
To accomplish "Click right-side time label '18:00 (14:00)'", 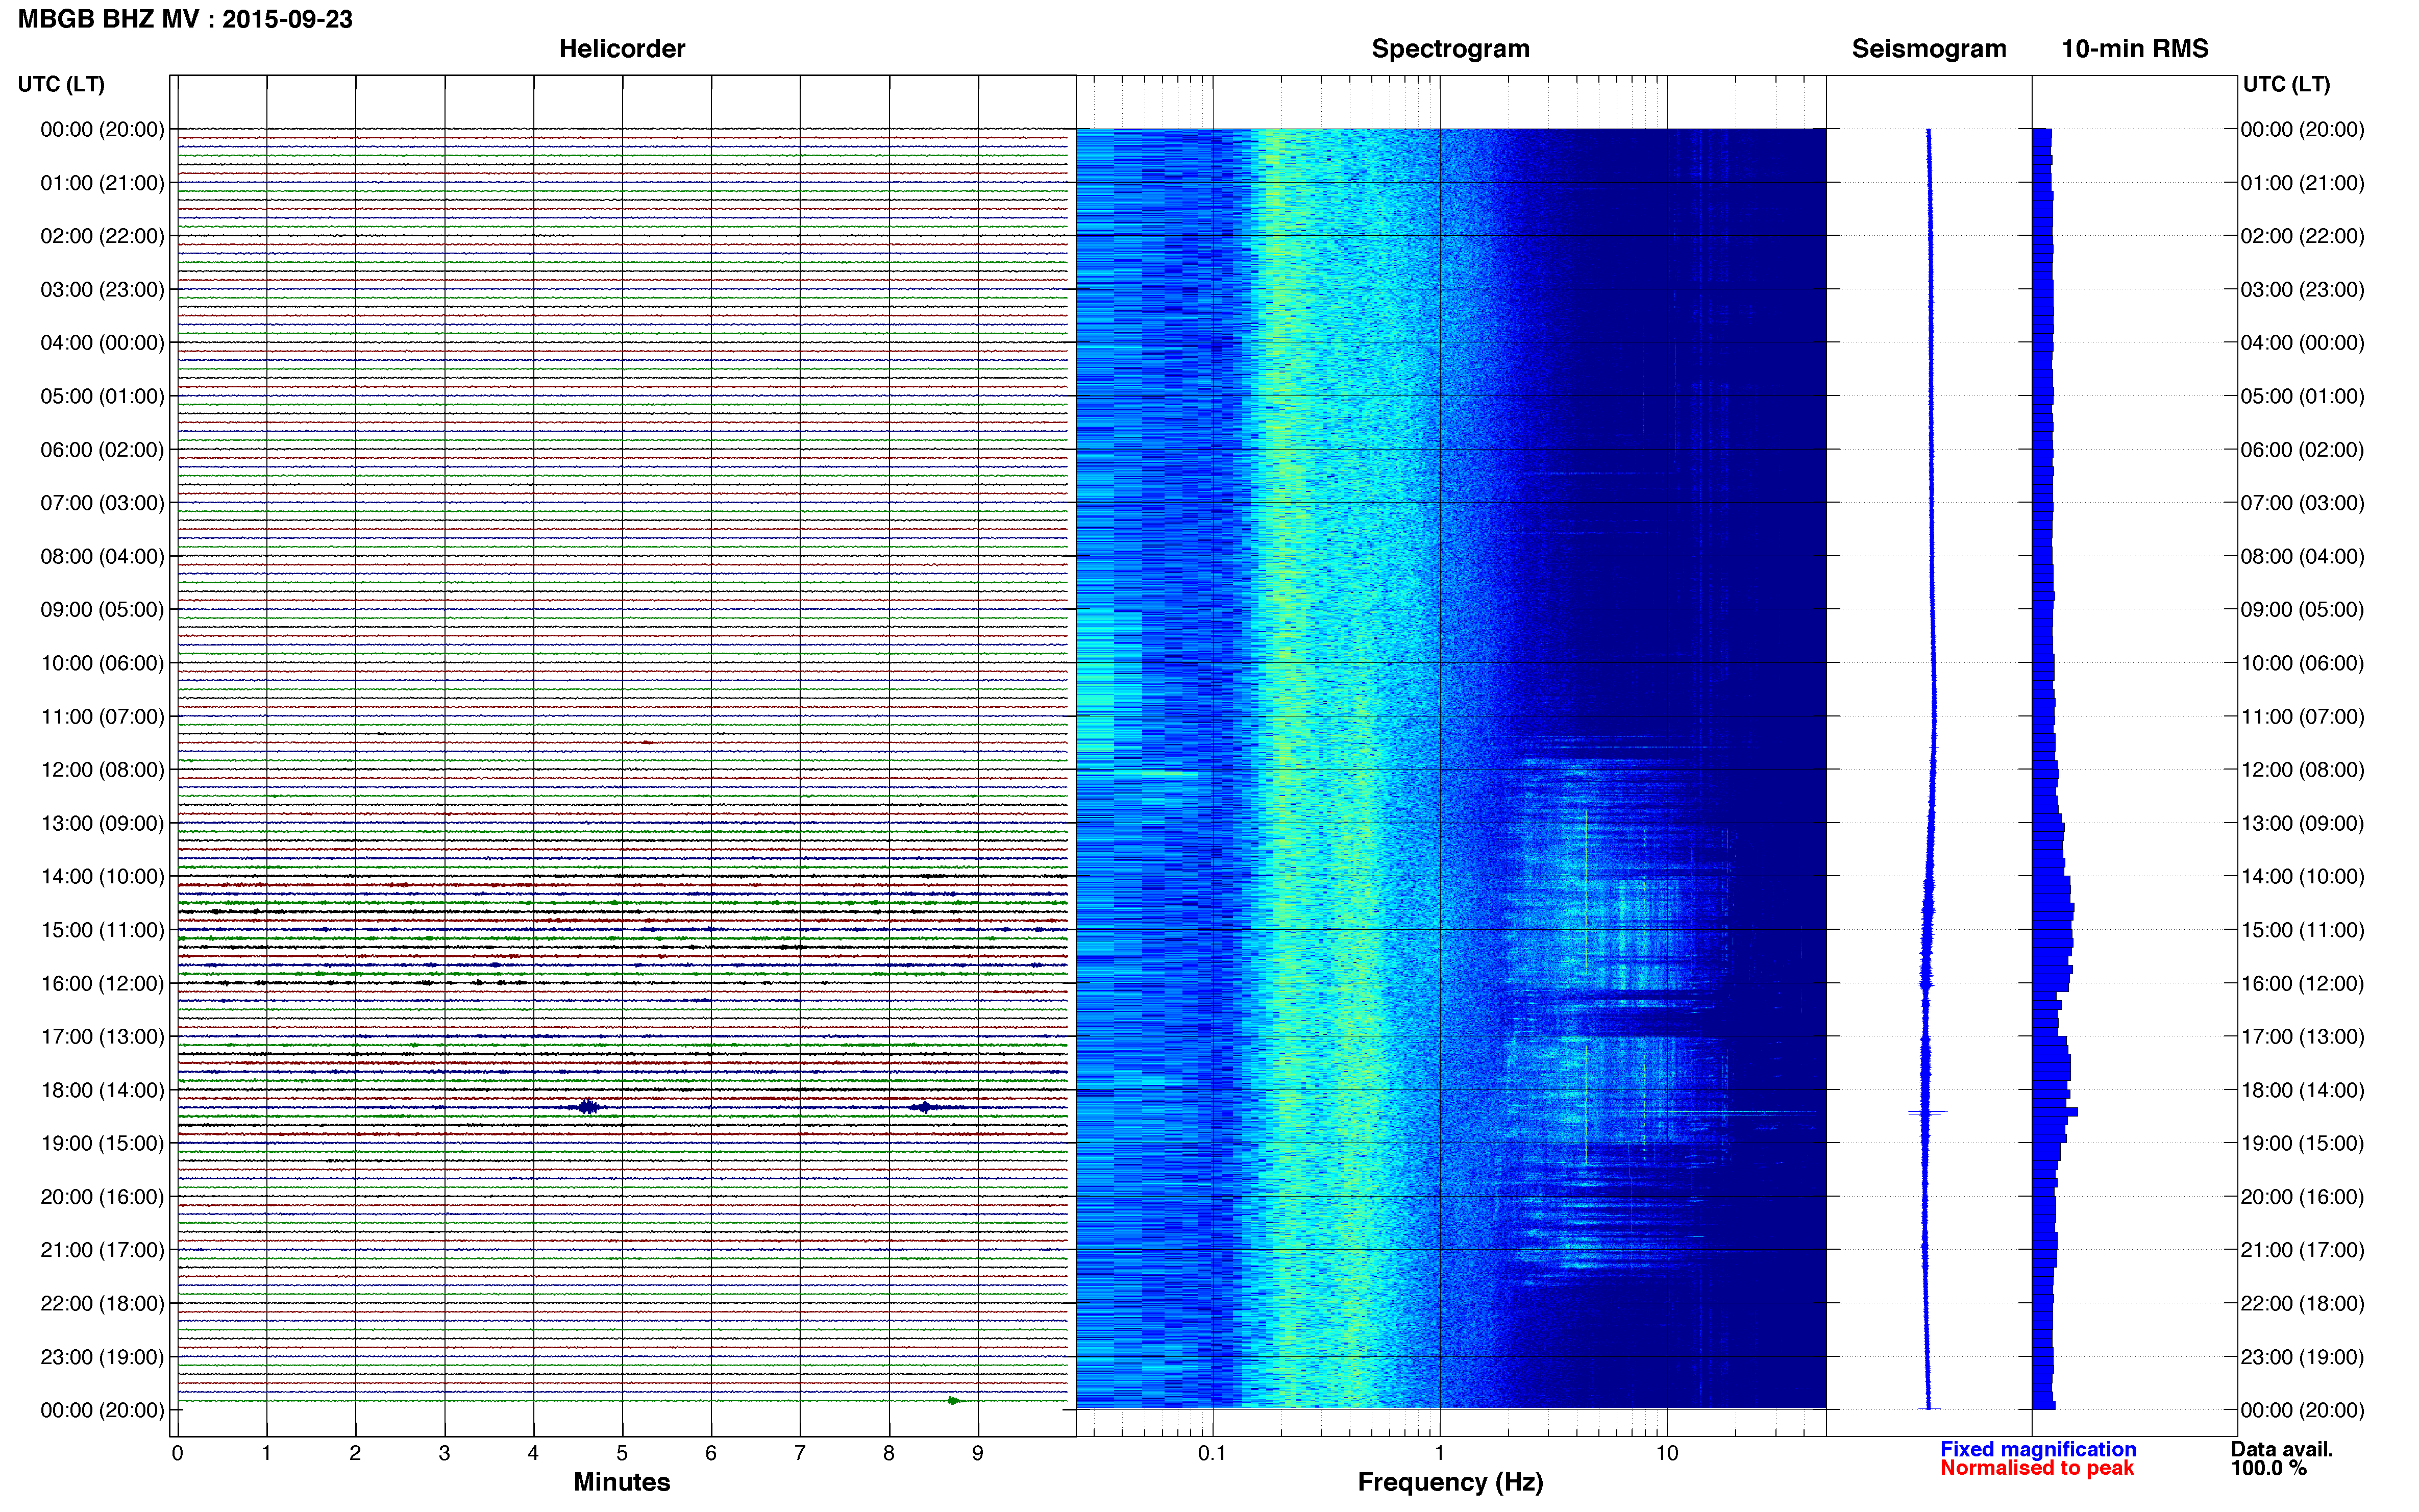I will coord(2302,1090).
